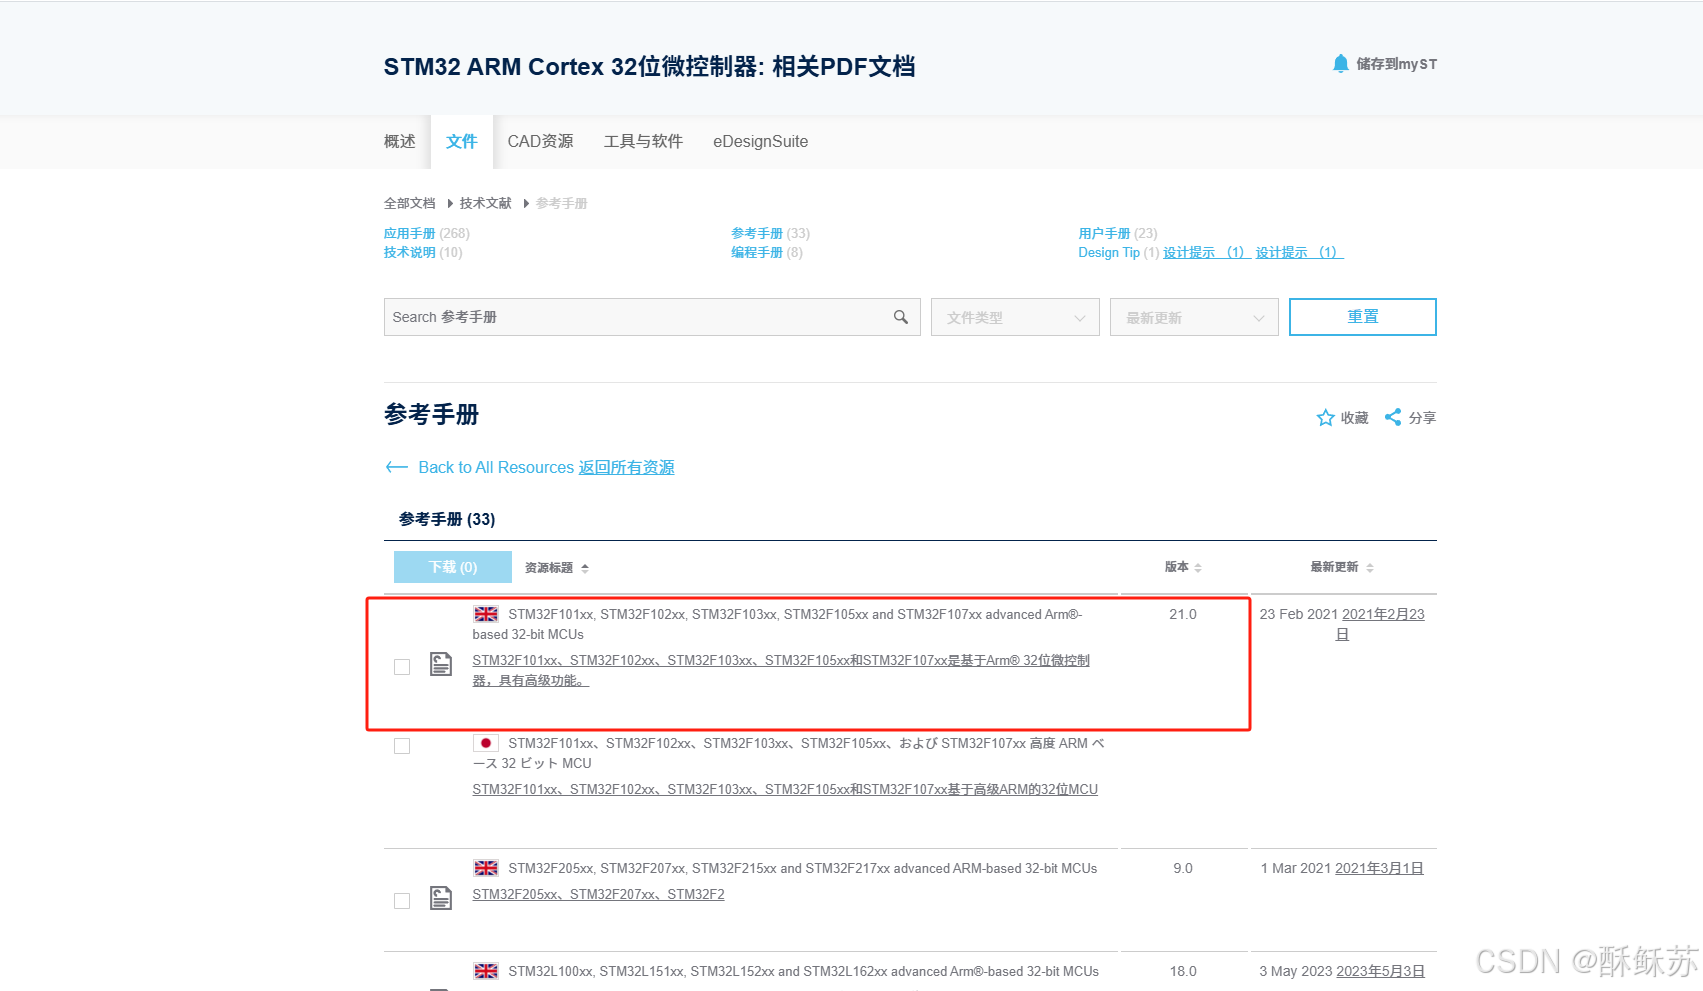Click version value 9.0

[1183, 868]
